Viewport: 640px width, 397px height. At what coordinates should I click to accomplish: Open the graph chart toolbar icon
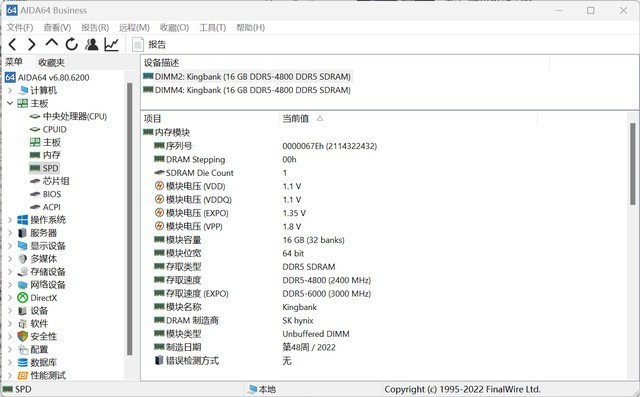(111, 44)
